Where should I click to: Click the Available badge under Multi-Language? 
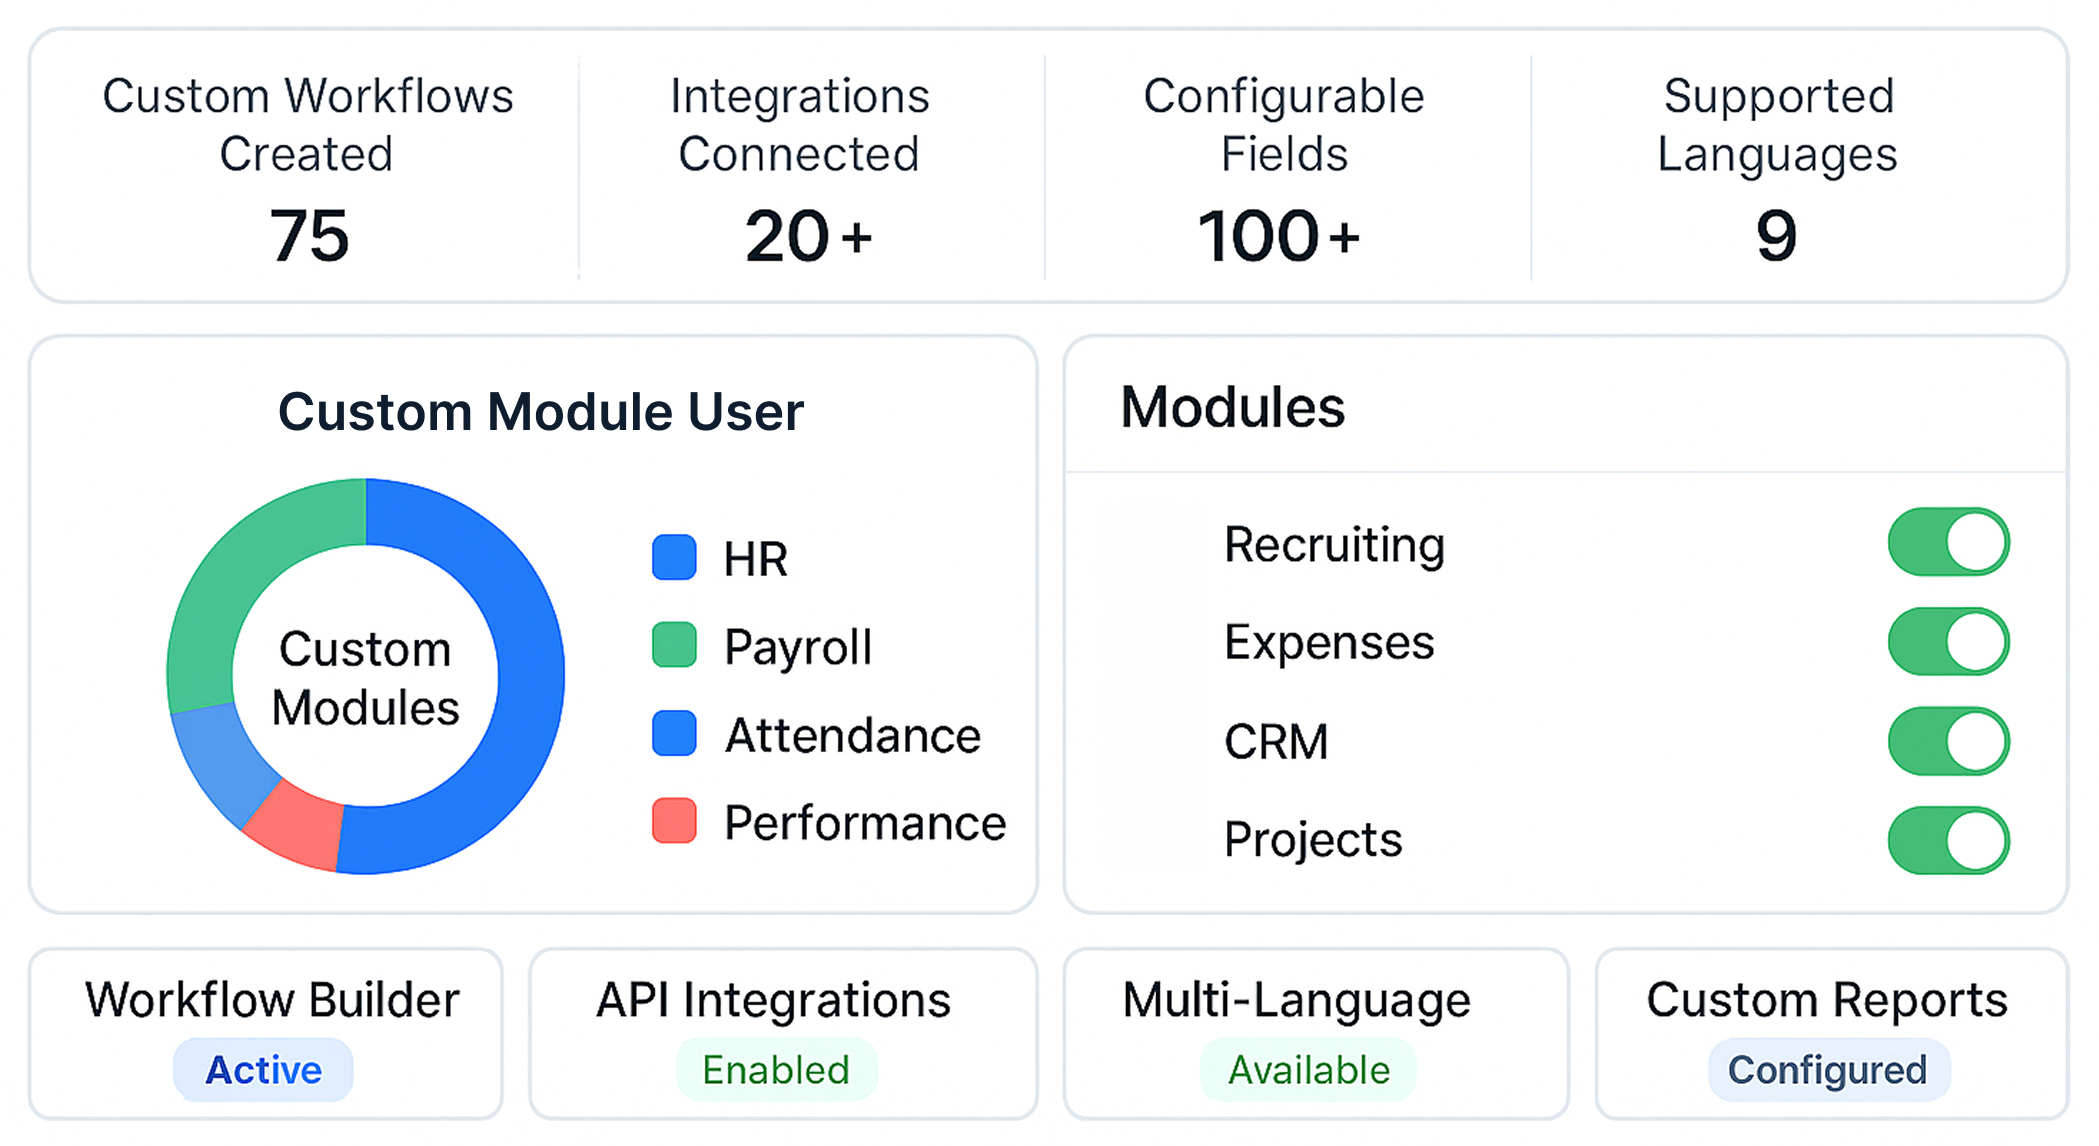click(1308, 1070)
